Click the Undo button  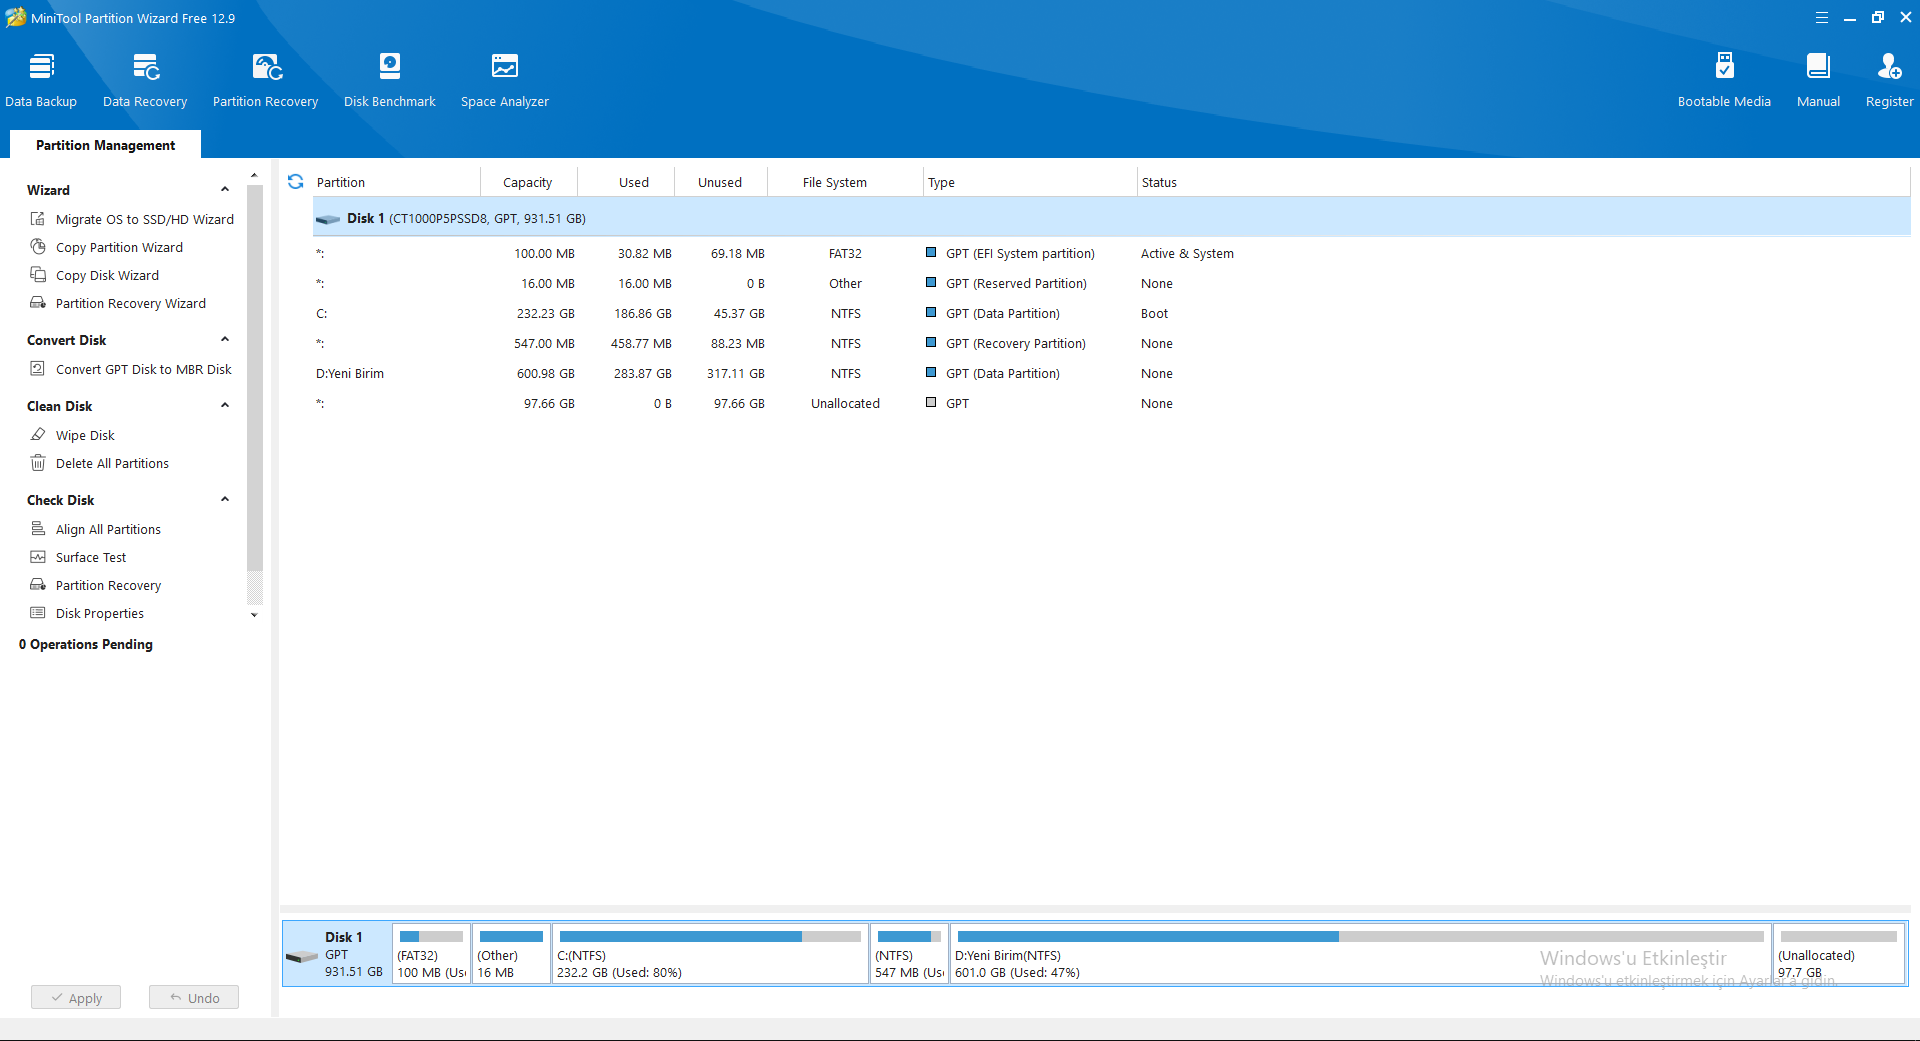click(x=194, y=997)
